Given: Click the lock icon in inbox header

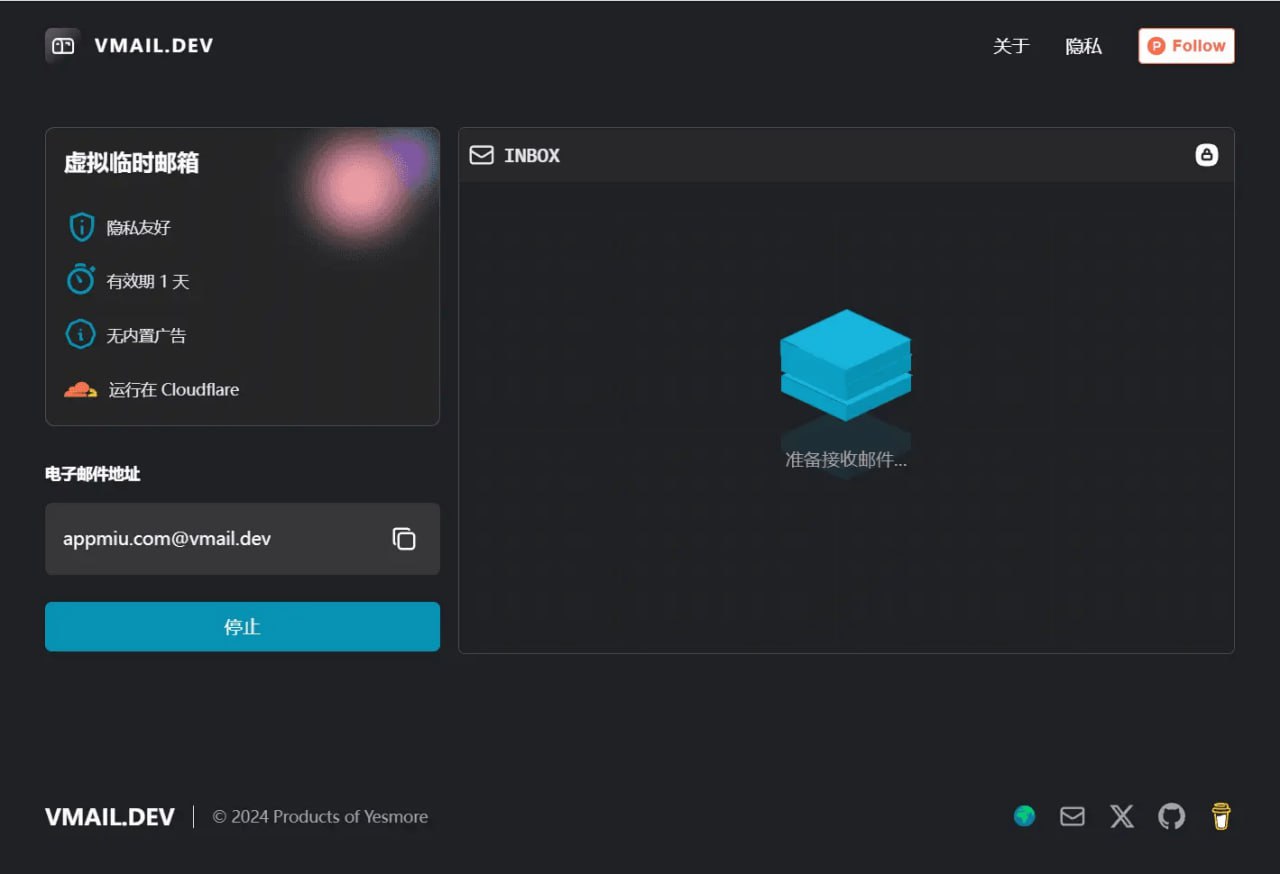Looking at the screenshot, I should pos(1207,155).
